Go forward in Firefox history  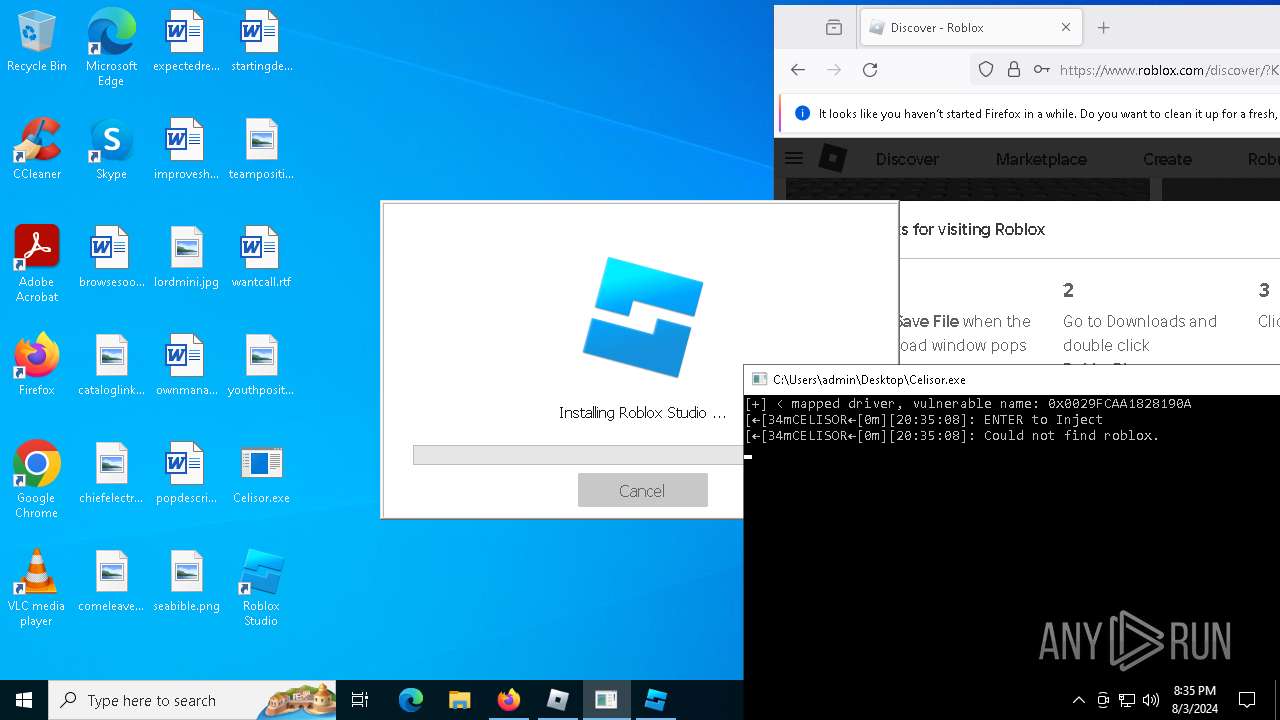(834, 69)
